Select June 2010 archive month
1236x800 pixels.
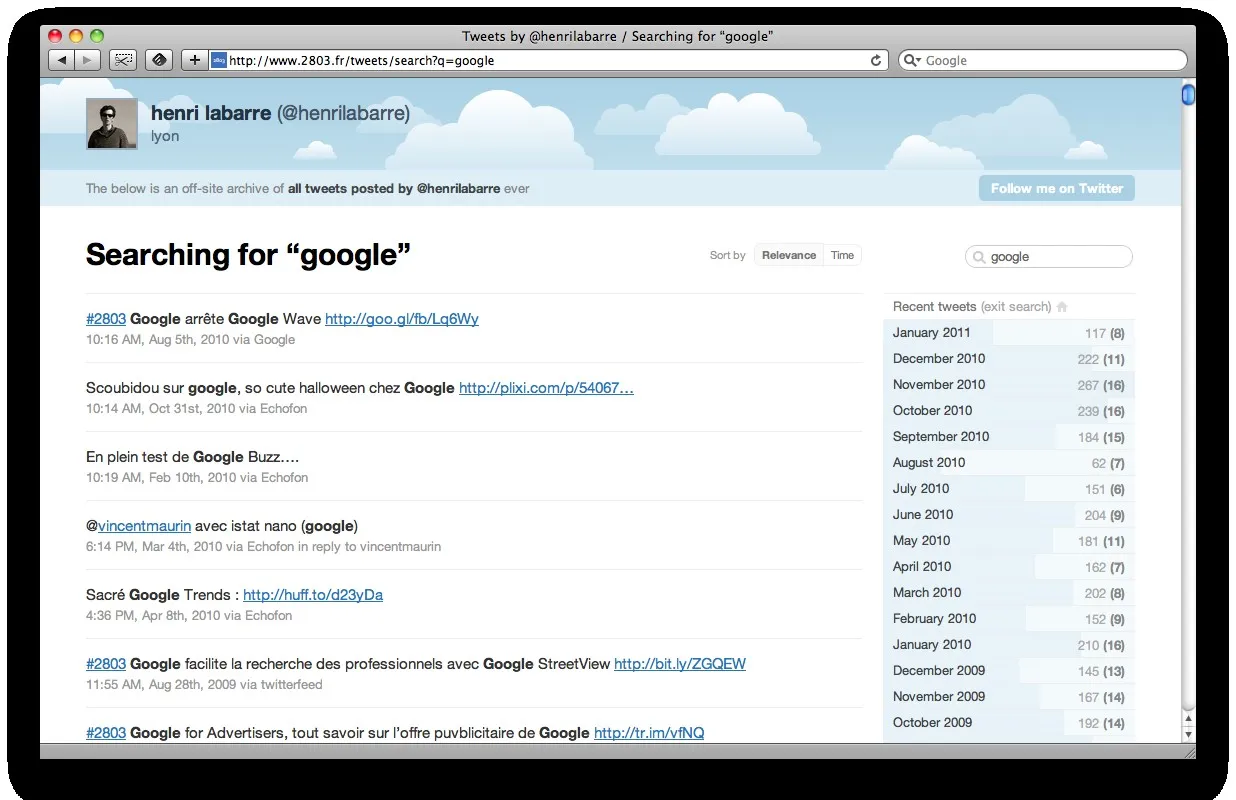coord(1009,515)
